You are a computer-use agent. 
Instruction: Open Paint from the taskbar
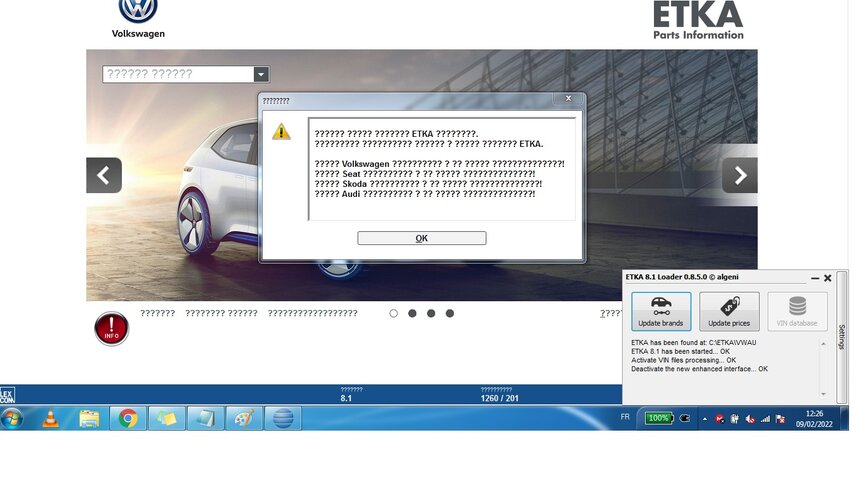244,418
